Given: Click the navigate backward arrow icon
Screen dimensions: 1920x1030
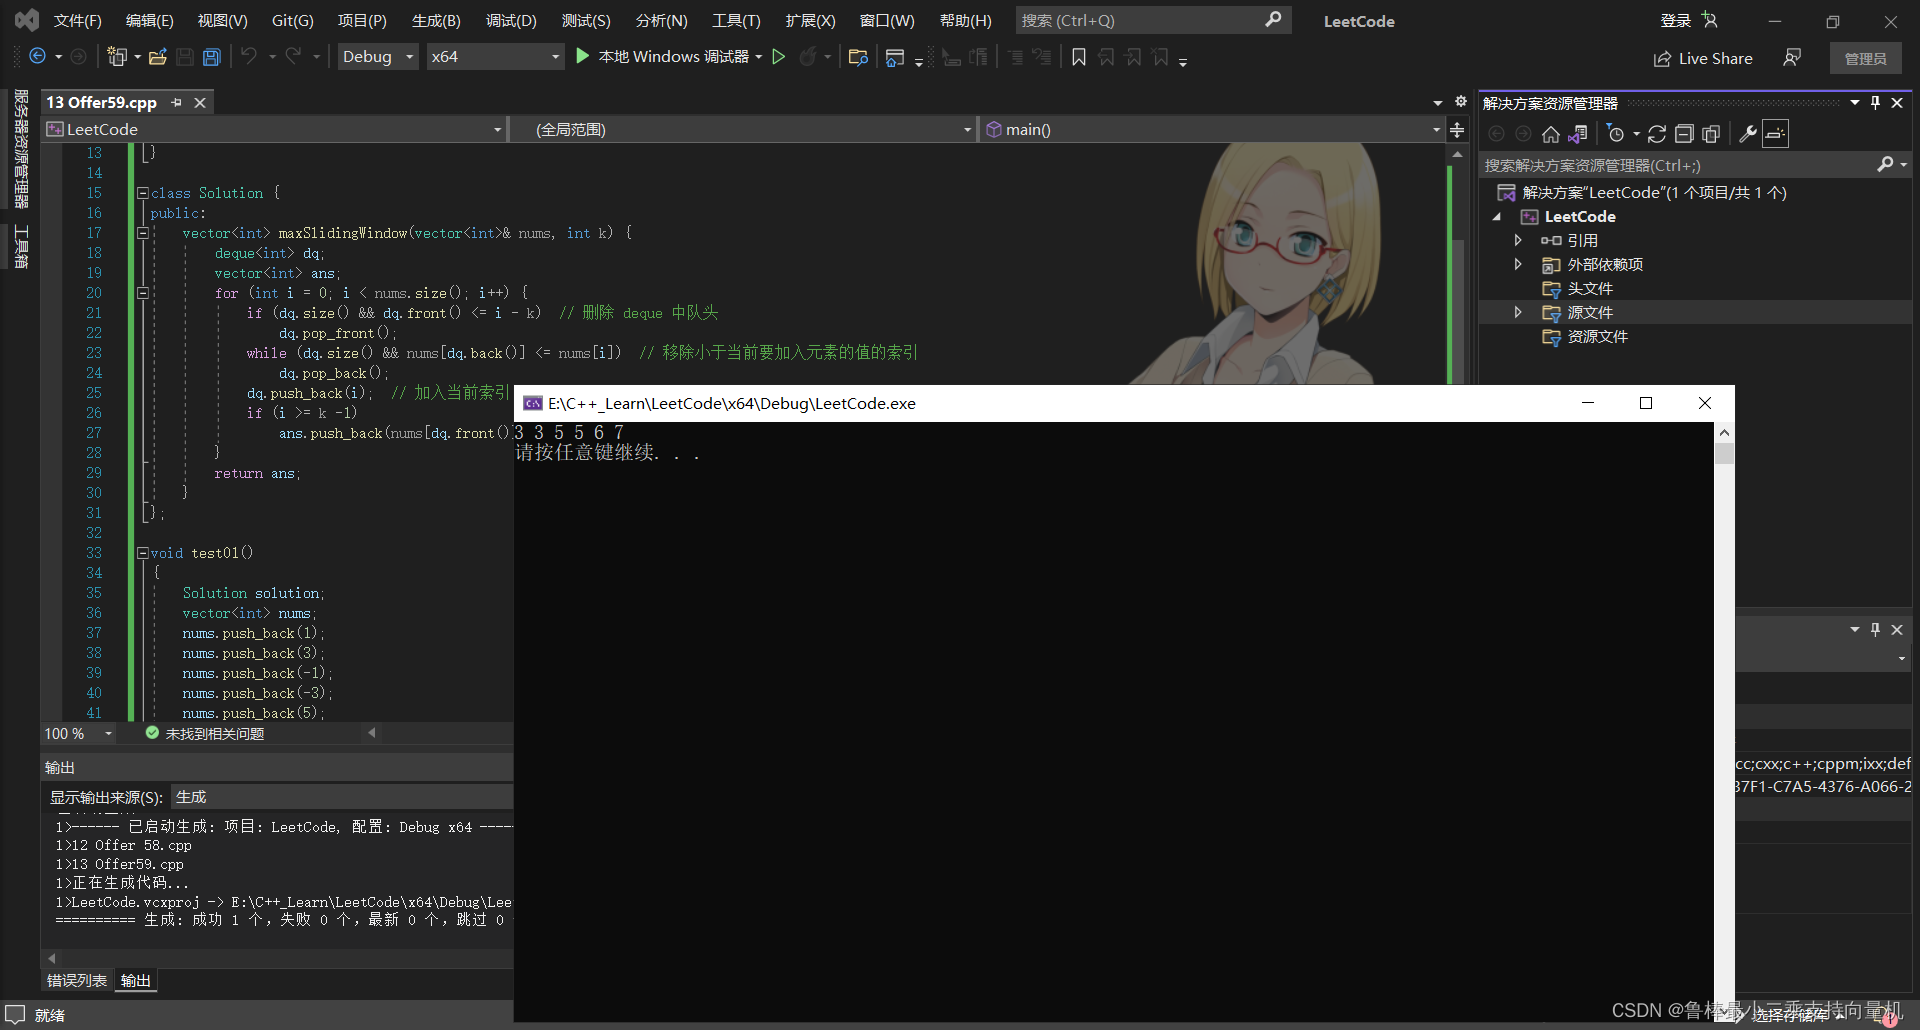Looking at the screenshot, I should click(37, 57).
